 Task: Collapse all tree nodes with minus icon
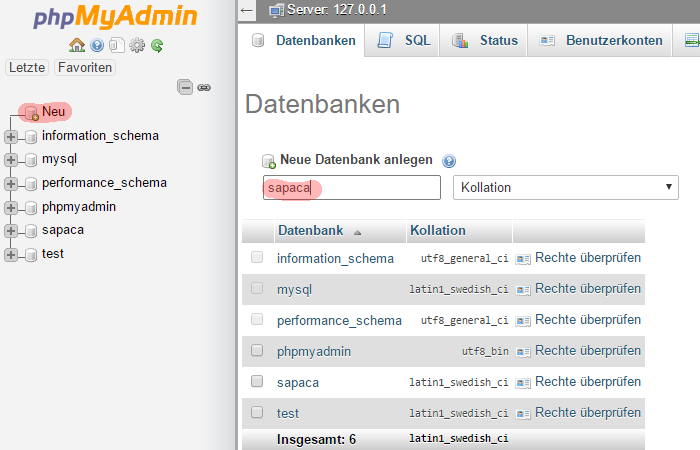(185, 87)
